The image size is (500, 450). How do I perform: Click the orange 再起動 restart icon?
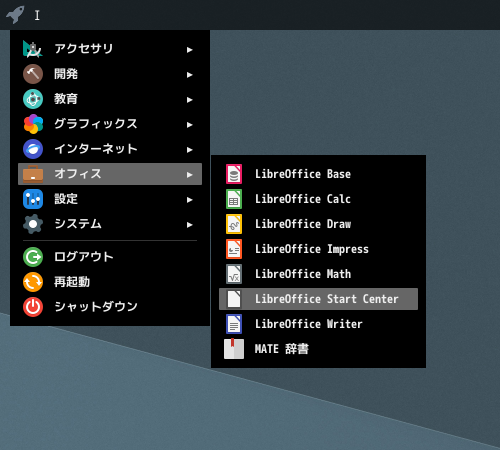[33, 282]
